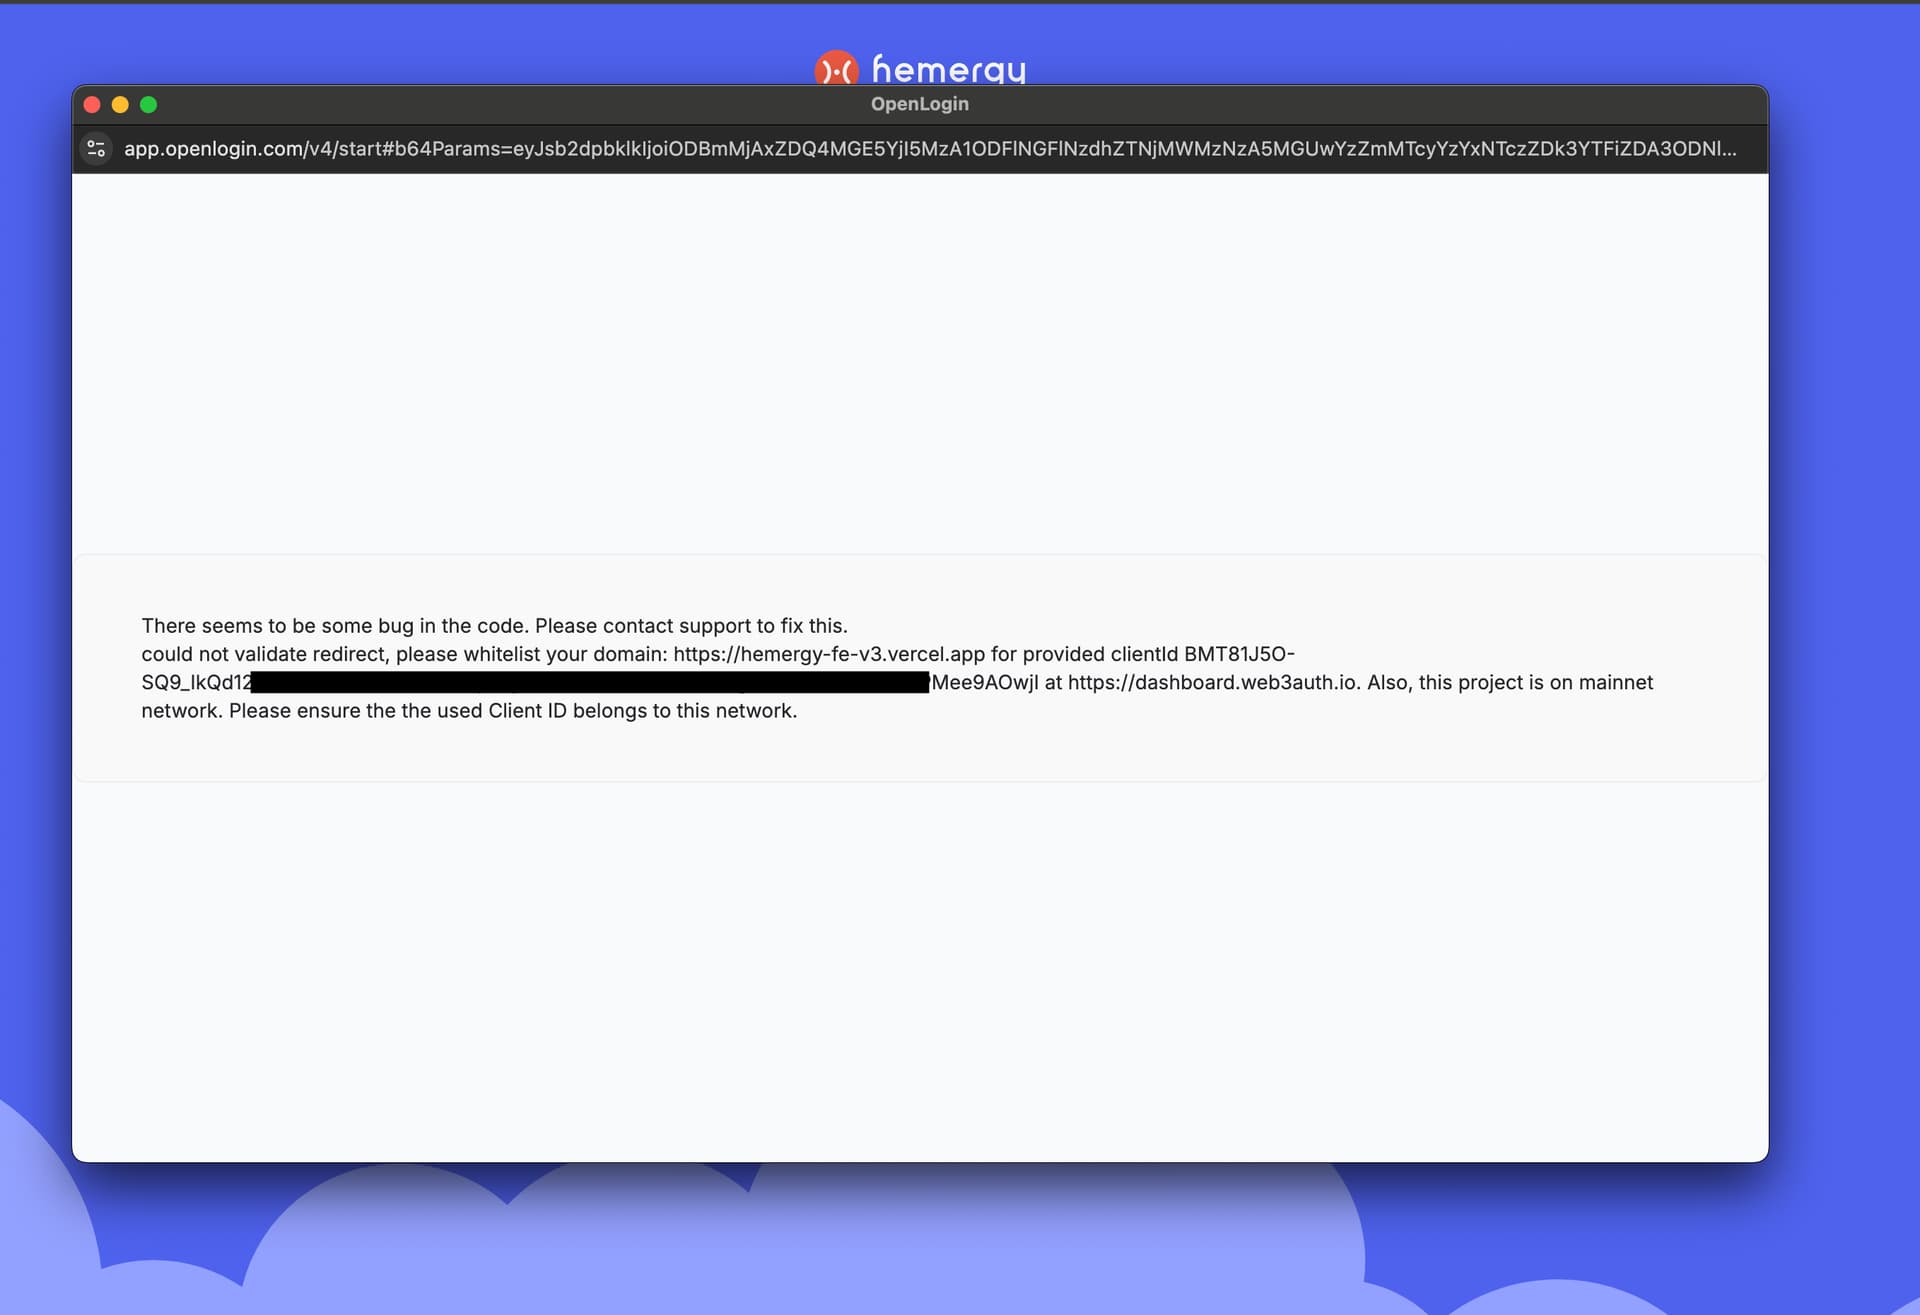Image resolution: width=1920 pixels, height=1315 pixels.
Task: Click the OpenLogin window title
Action: point(919,104)
